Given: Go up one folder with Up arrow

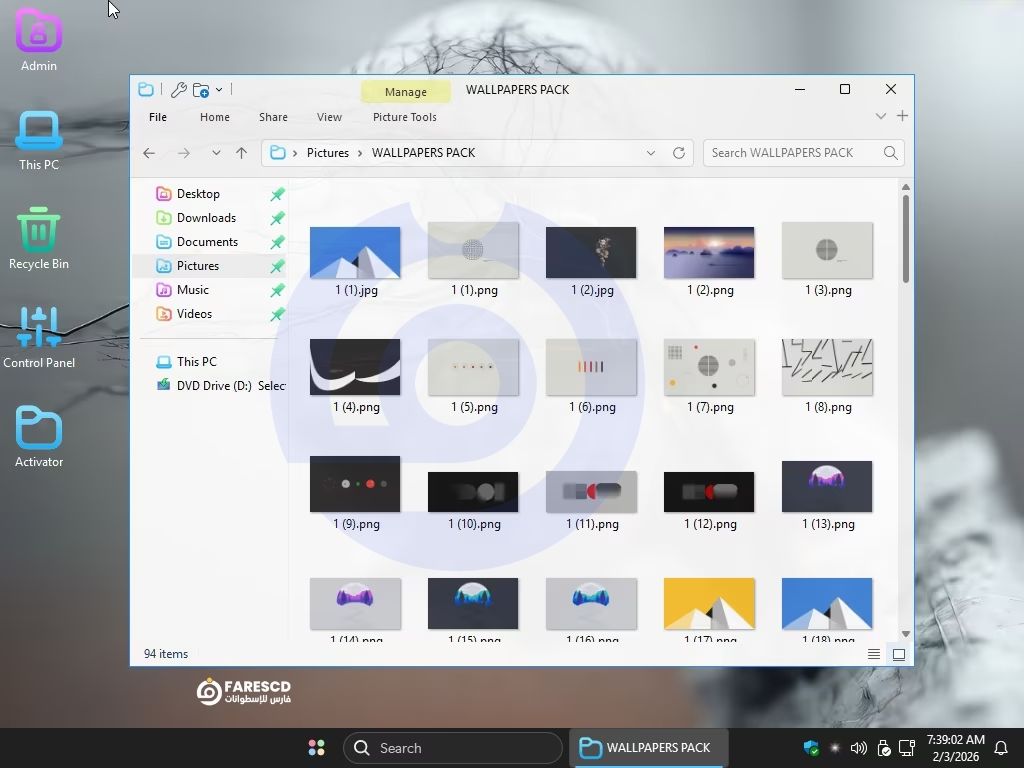Looking at the screenshot, I should [x=241, y=153].
